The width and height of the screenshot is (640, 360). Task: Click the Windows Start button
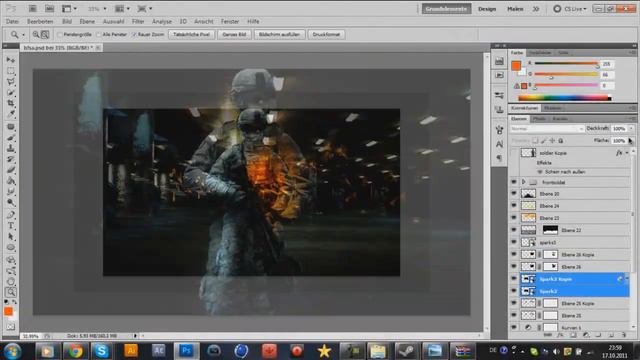(12, 351)
